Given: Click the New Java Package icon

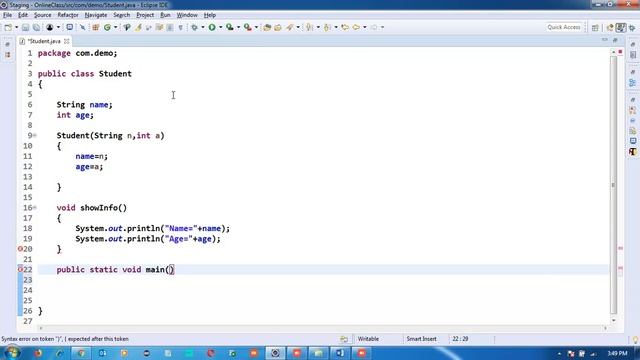Looking at the screenshot, I should pyautogui.click(x=96, y=27).
